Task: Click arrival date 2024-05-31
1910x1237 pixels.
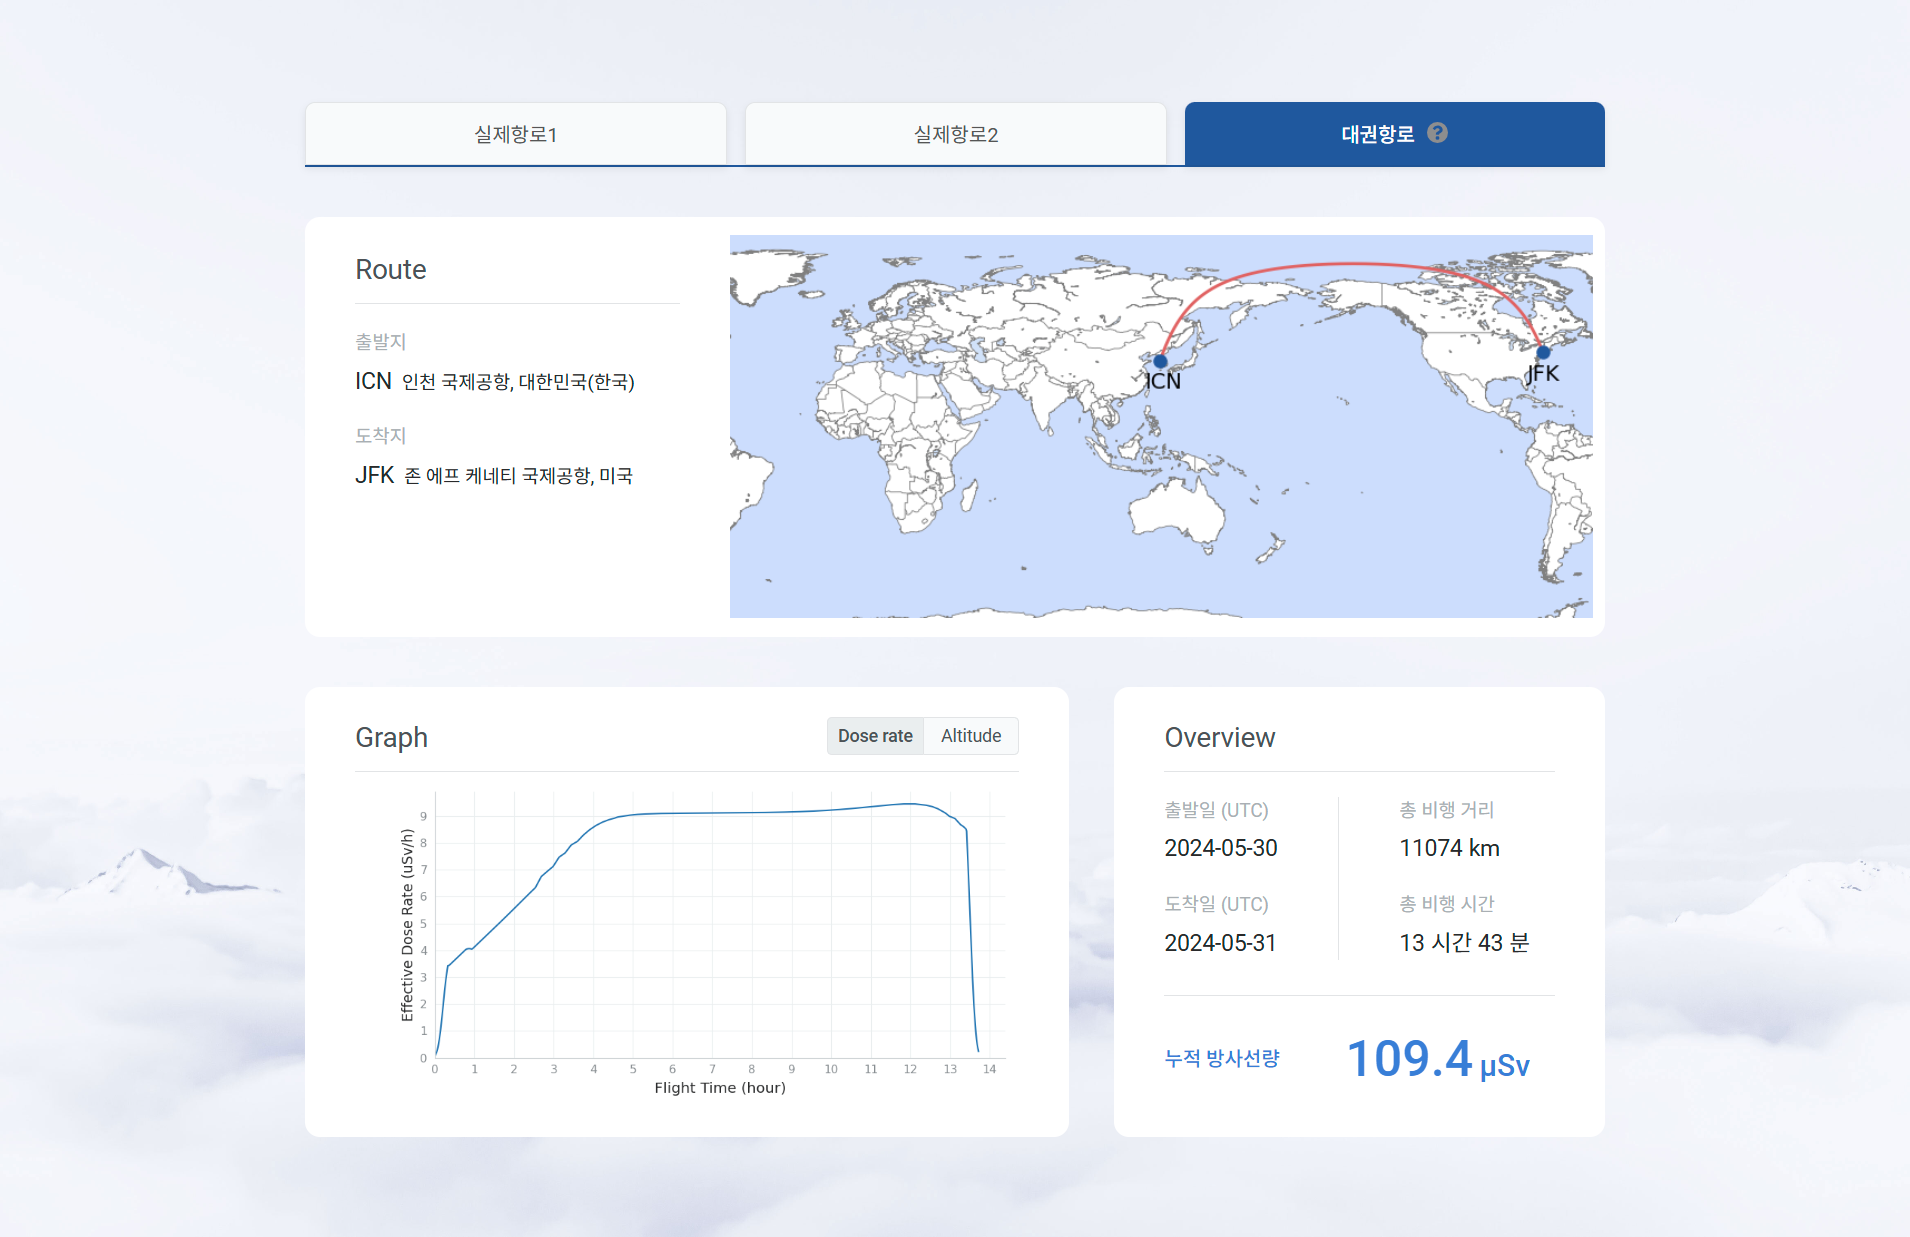Action: 1220,943
